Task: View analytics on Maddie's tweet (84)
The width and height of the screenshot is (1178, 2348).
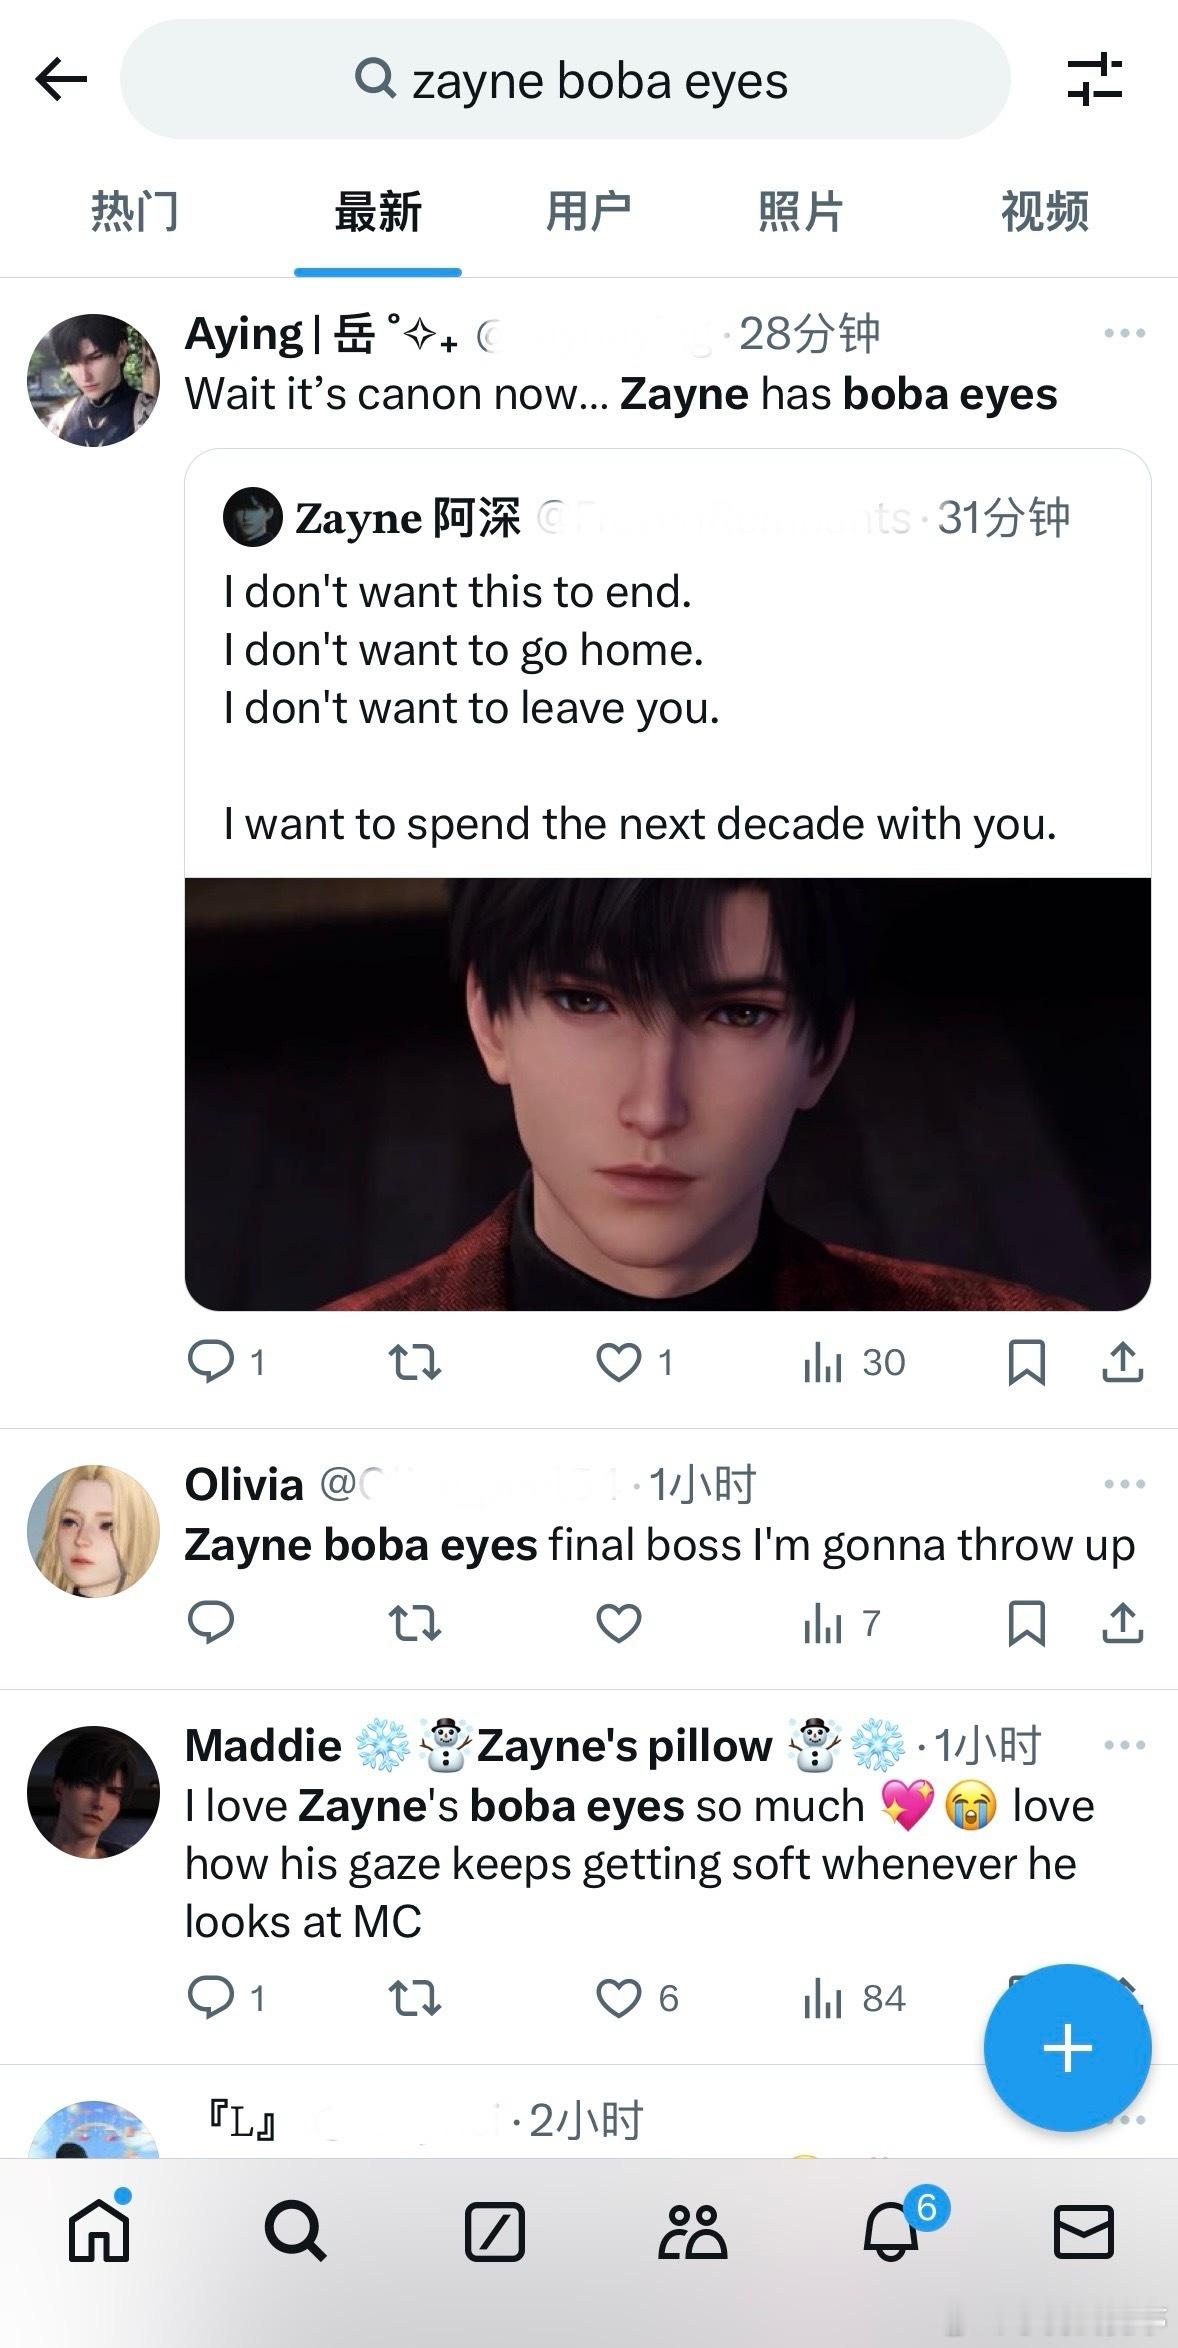Action: (x=854, y=1998)
